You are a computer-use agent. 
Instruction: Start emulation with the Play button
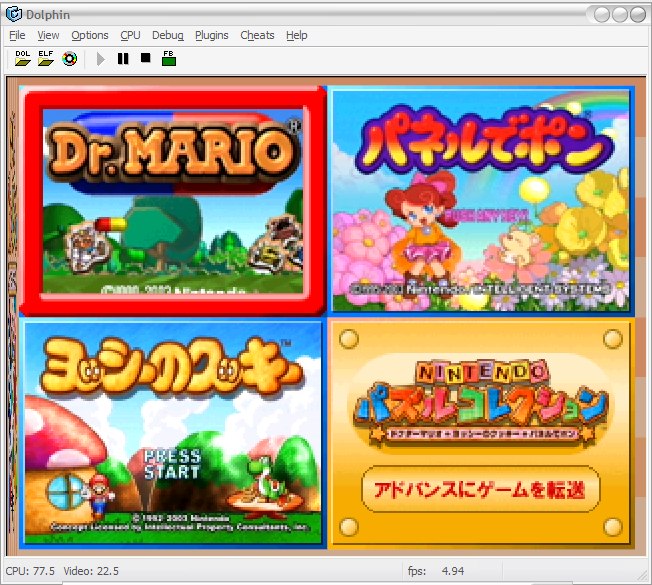[x=100, y=59]
